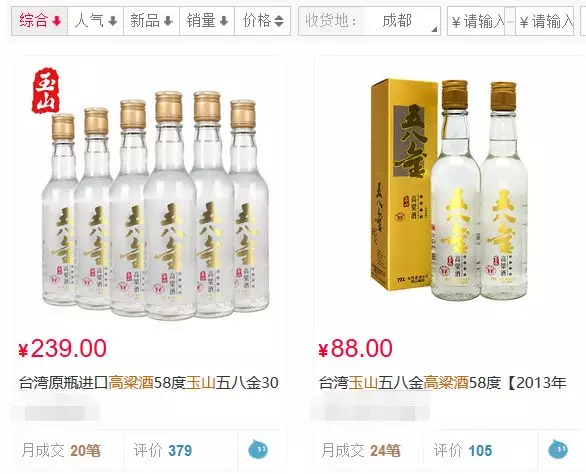Click the minimum price input field
The height and width of the screenshot is (474, 586).
pos(476,21)
